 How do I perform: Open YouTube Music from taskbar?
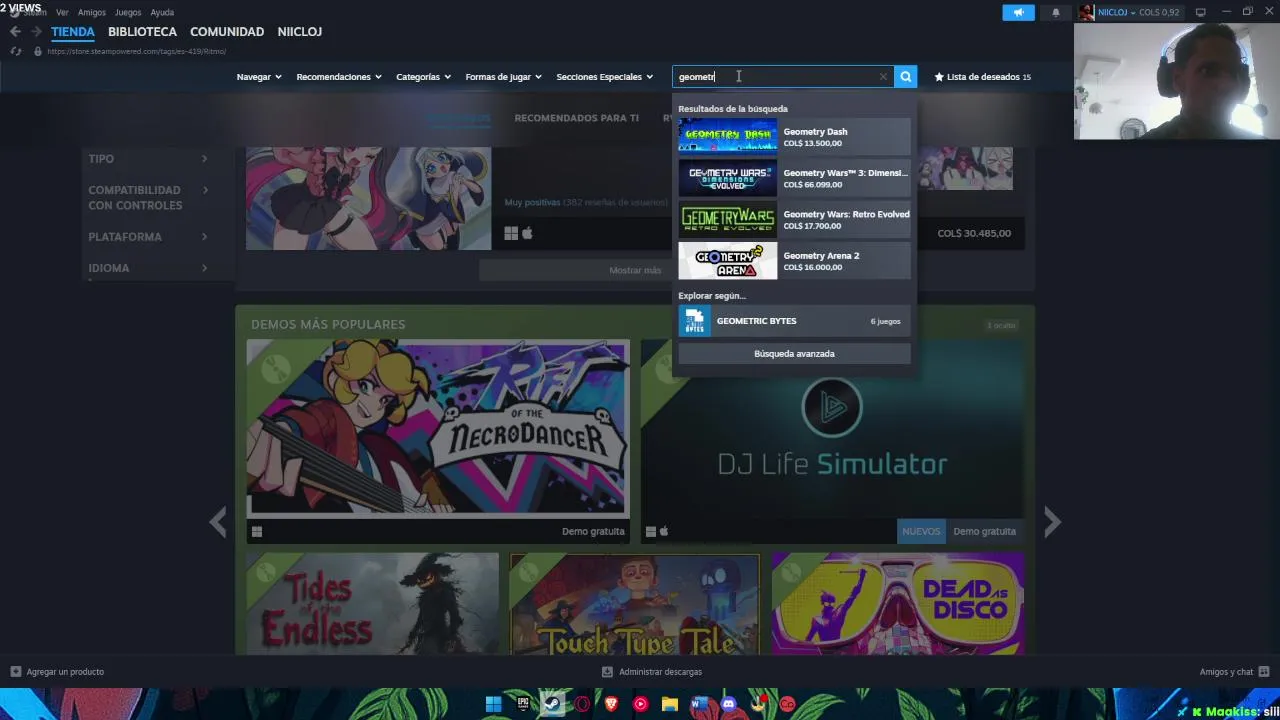pyautogui.click(x=640, y=704)
